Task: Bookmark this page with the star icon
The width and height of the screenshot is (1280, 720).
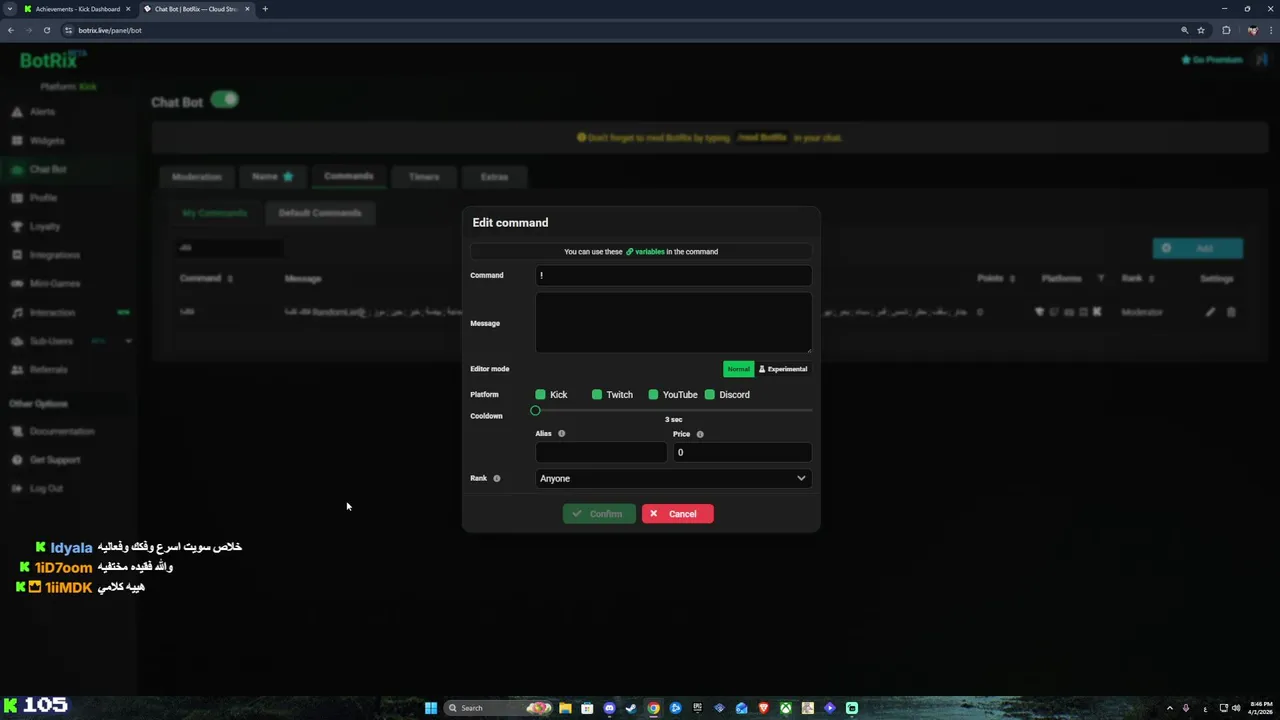Action: [x=1201, y=30]
